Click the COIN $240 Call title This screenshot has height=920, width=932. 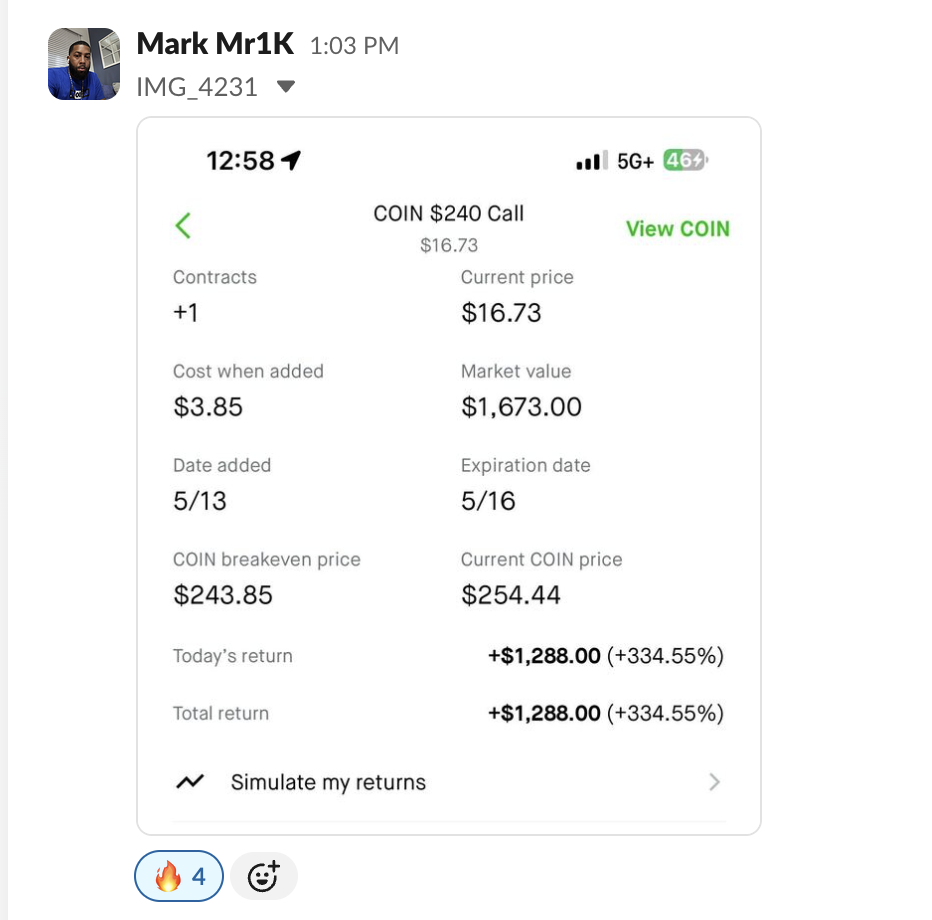[x=448, y=213]
